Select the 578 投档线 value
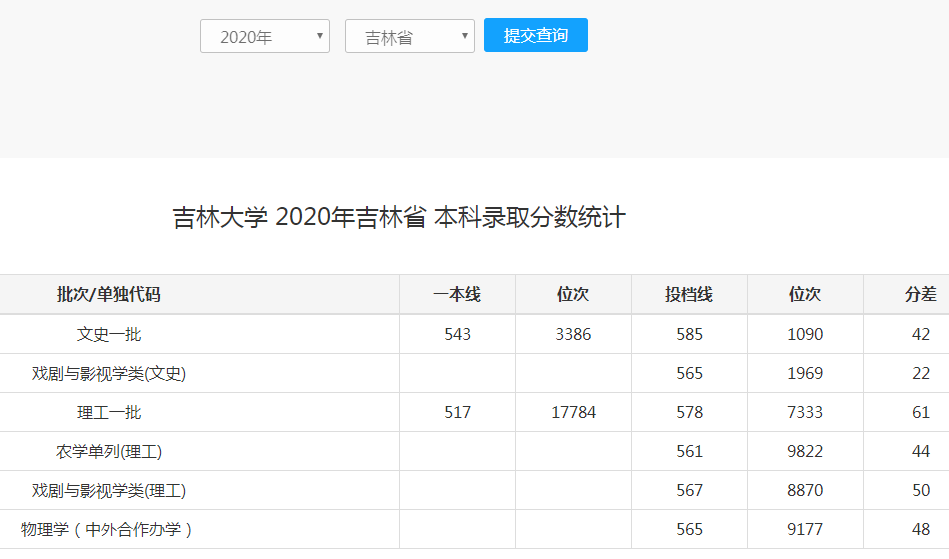 point(689,413)
